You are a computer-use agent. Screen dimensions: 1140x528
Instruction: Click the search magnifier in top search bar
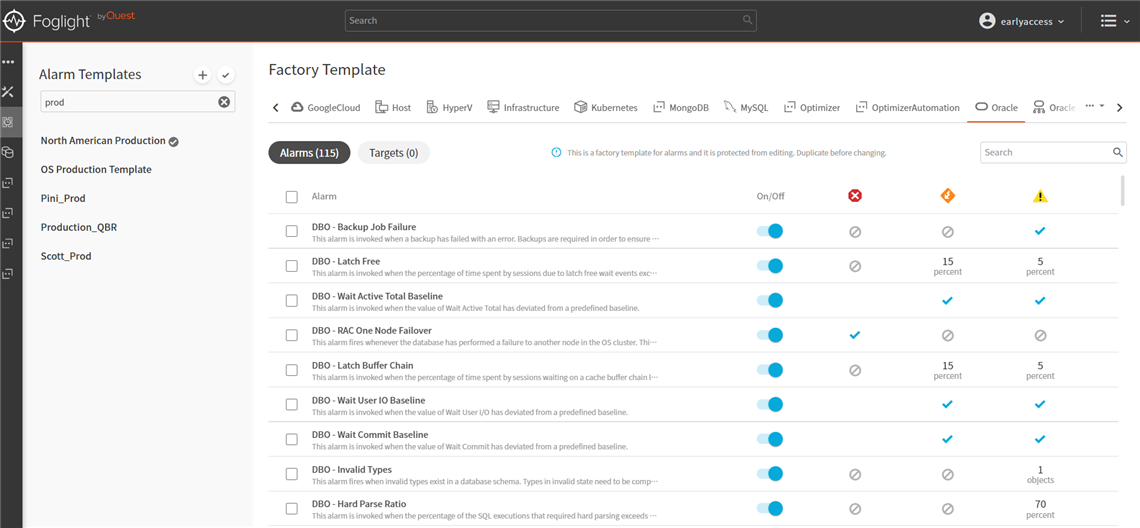pyautogui.click(x=747, y=20)
